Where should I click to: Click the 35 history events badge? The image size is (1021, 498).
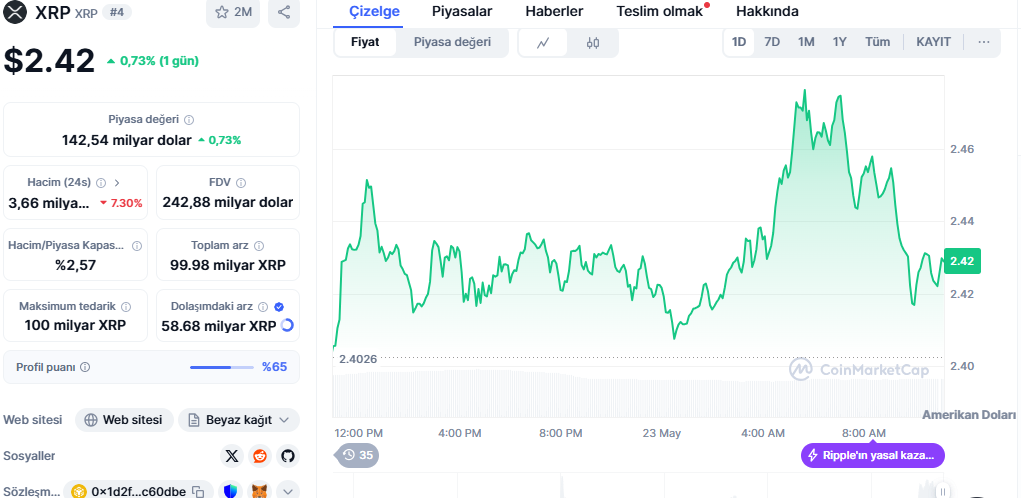tap(357, 455)
